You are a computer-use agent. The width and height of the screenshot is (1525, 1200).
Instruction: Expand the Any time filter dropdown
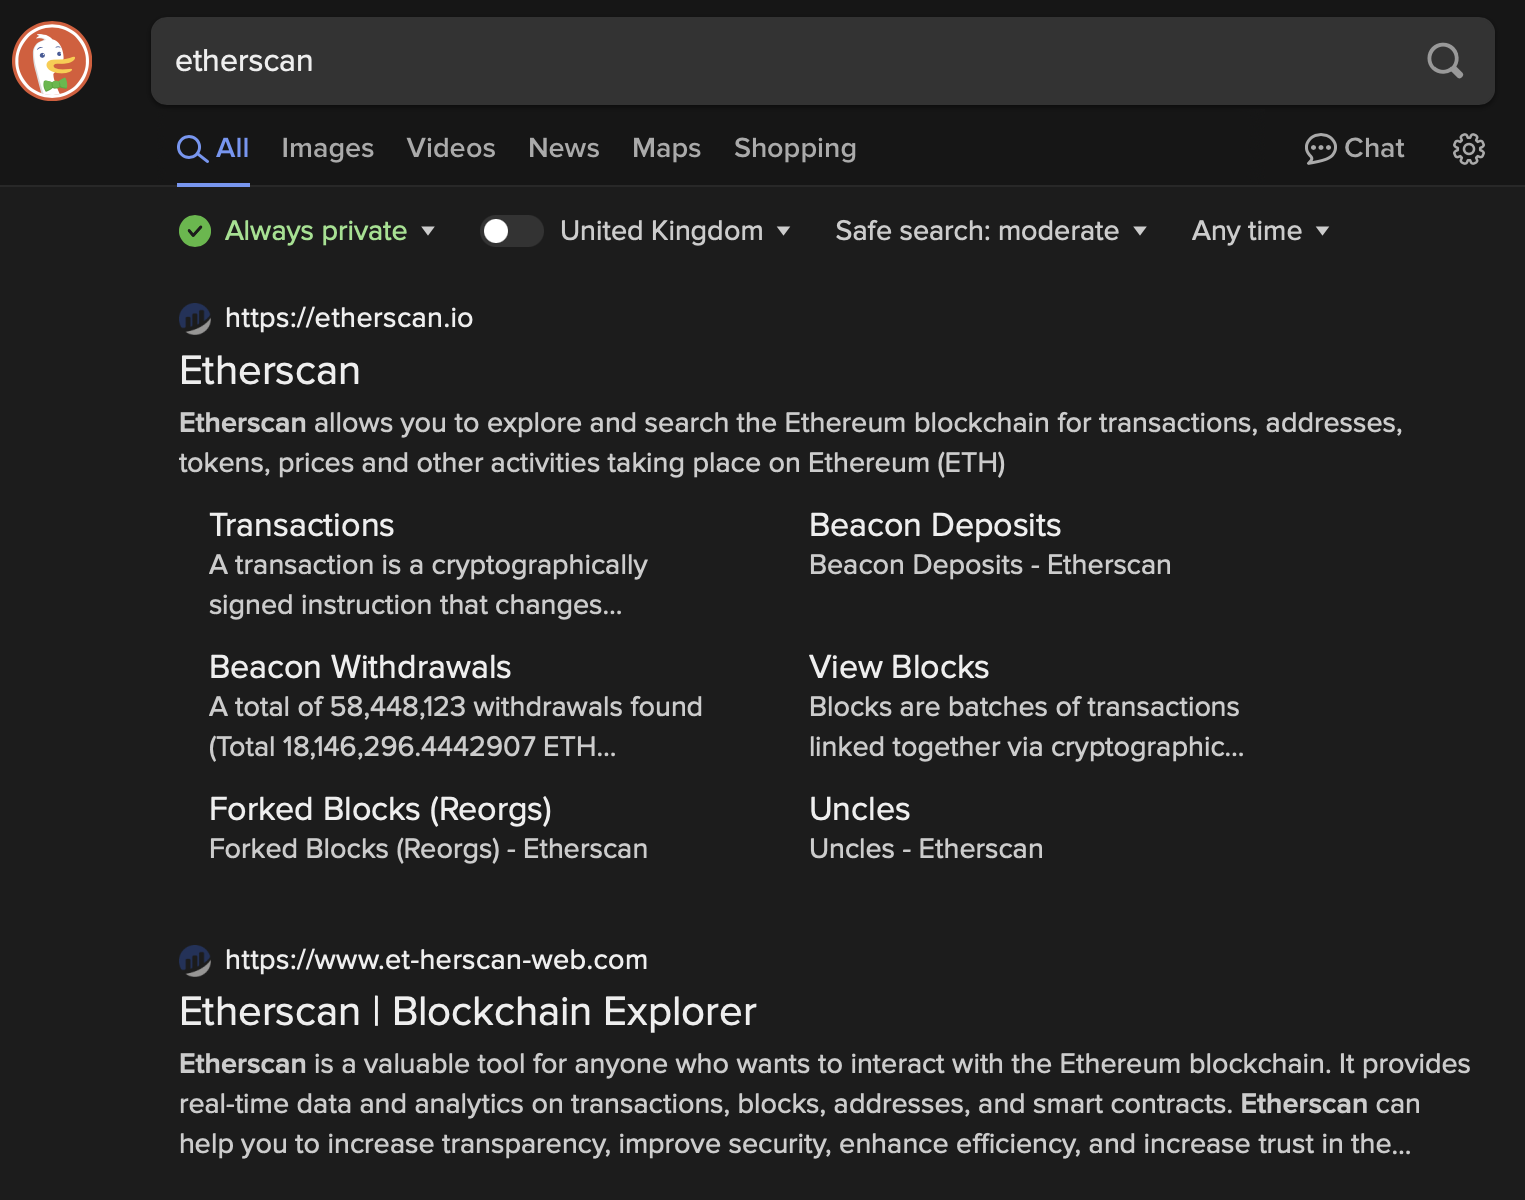click(x=1258, y=231)
